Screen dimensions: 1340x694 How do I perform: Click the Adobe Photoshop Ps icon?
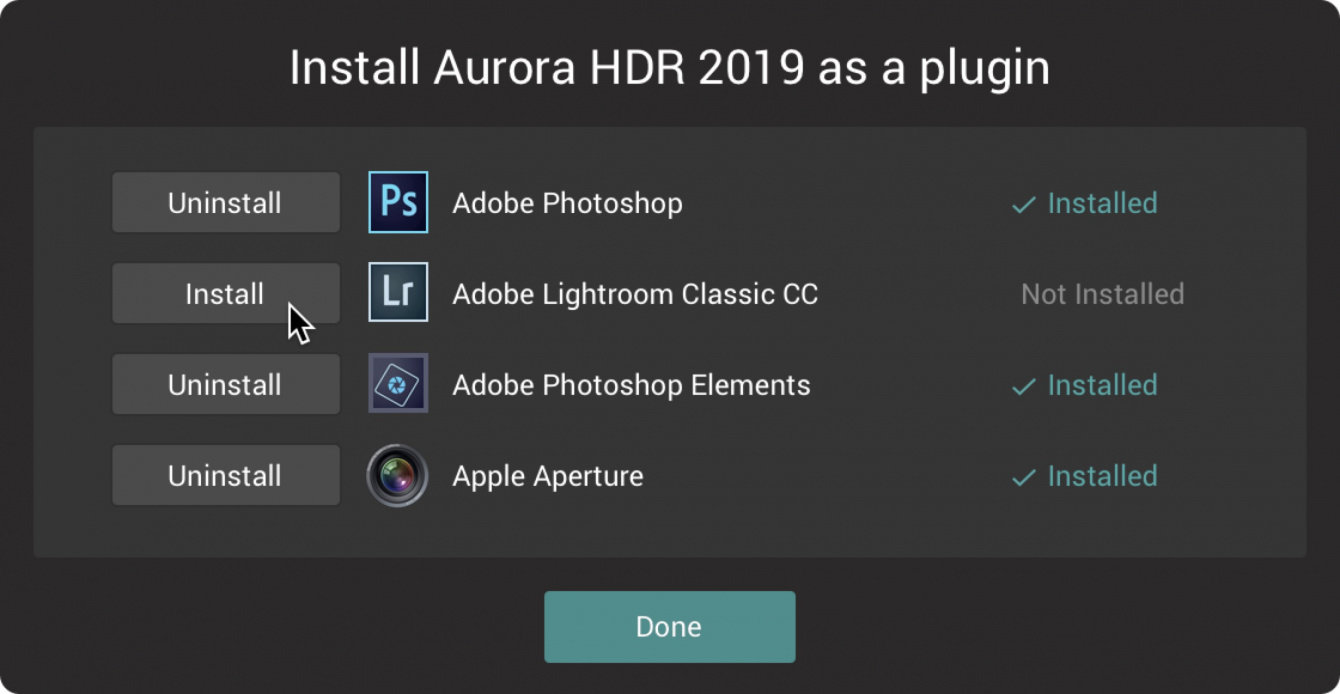[398, 202]
